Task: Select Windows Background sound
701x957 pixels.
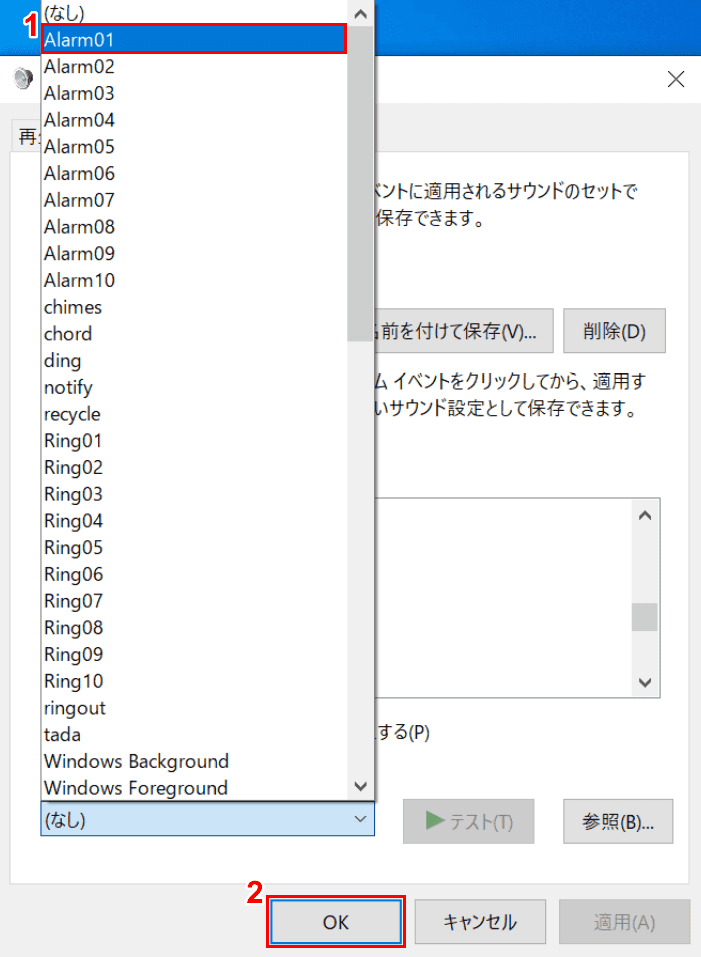Action: click(x=195, y=762)
